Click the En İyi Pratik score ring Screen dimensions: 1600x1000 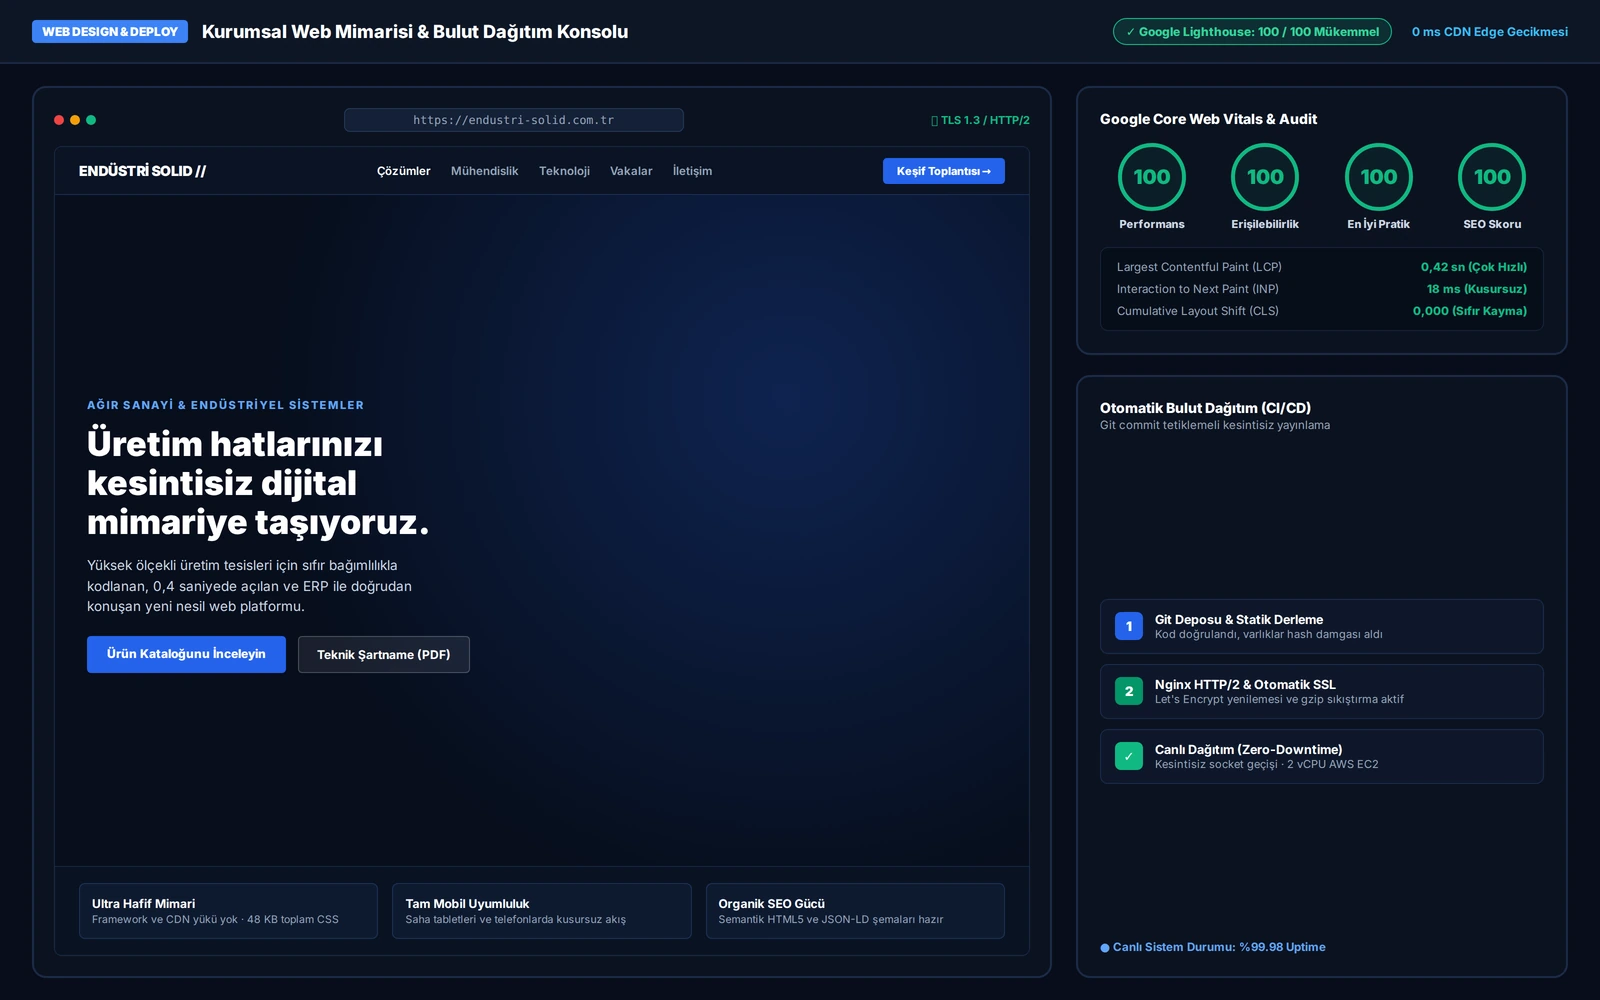point(1379,177)
